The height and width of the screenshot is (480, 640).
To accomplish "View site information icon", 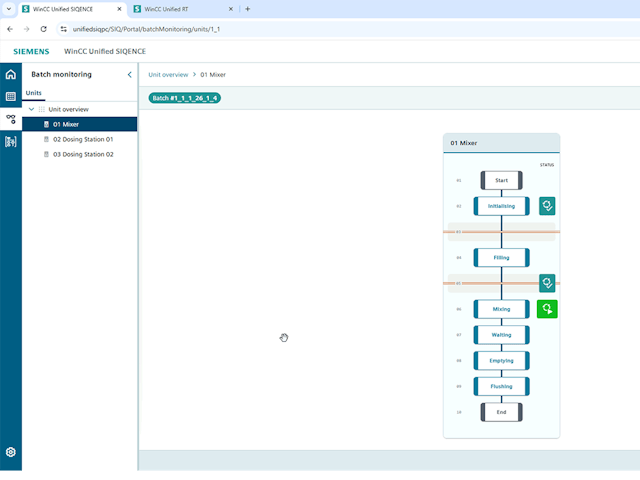I will point(63,29).
